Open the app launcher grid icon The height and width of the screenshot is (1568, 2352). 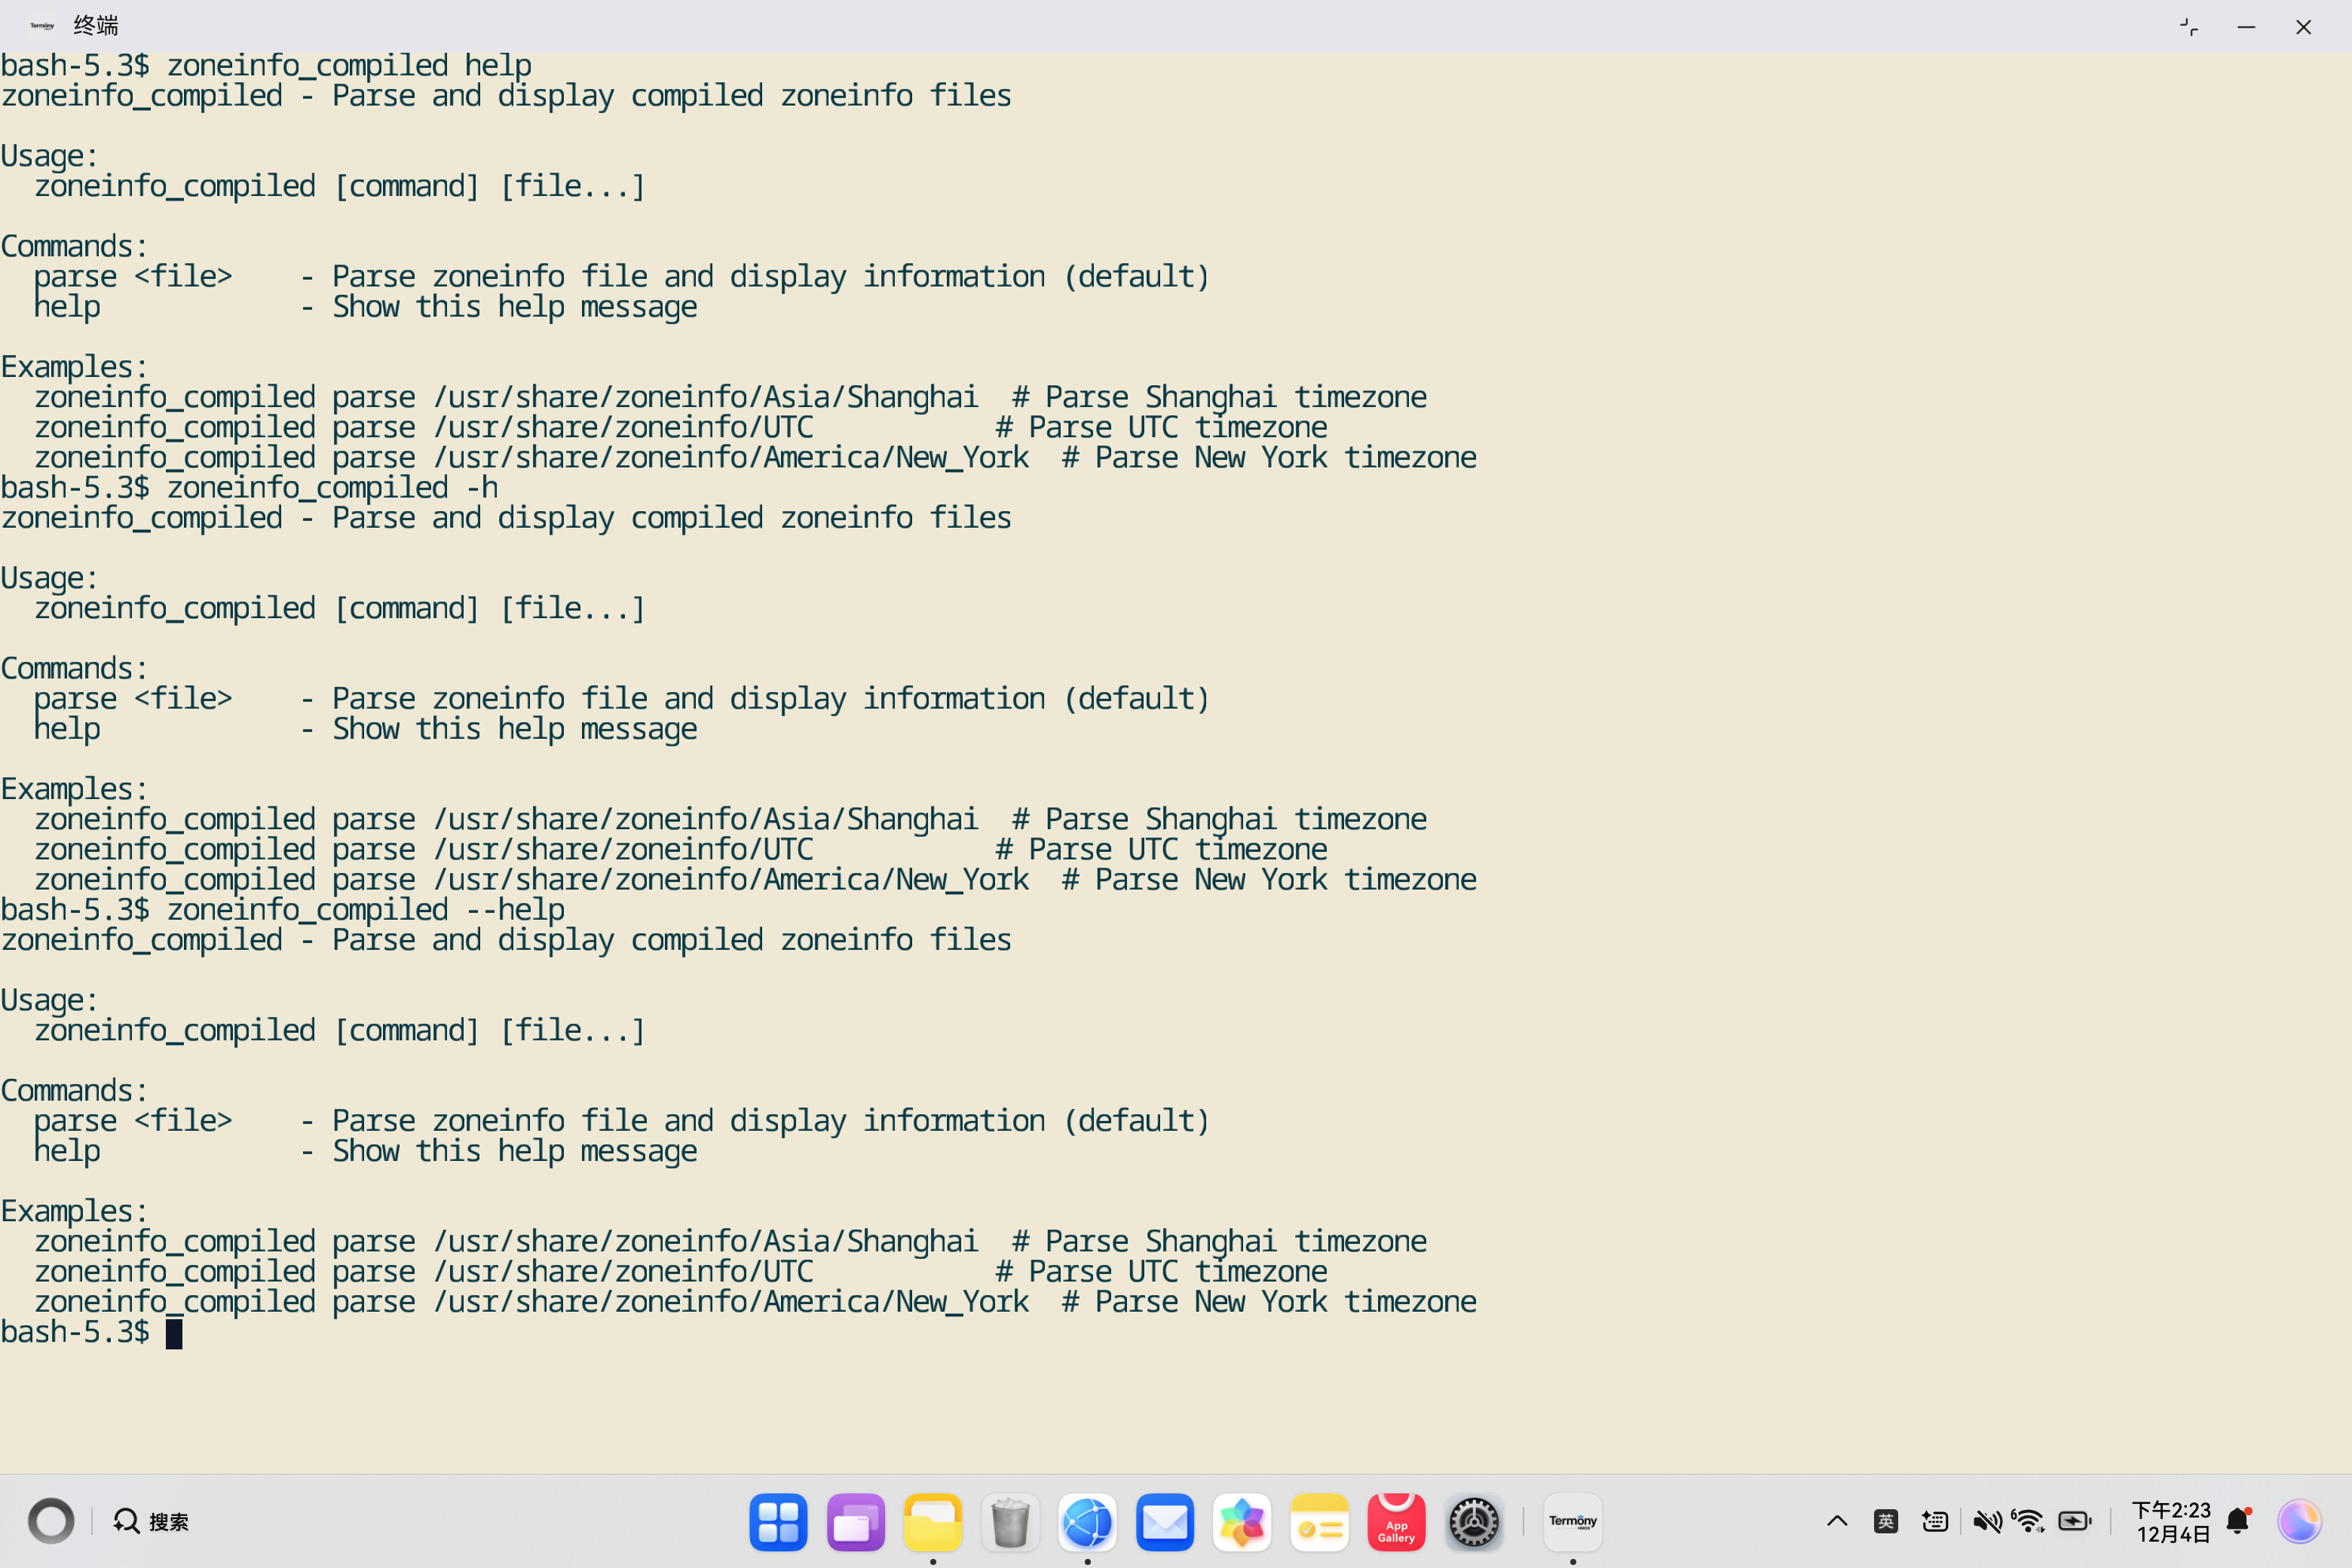[x=778, y=1522]
